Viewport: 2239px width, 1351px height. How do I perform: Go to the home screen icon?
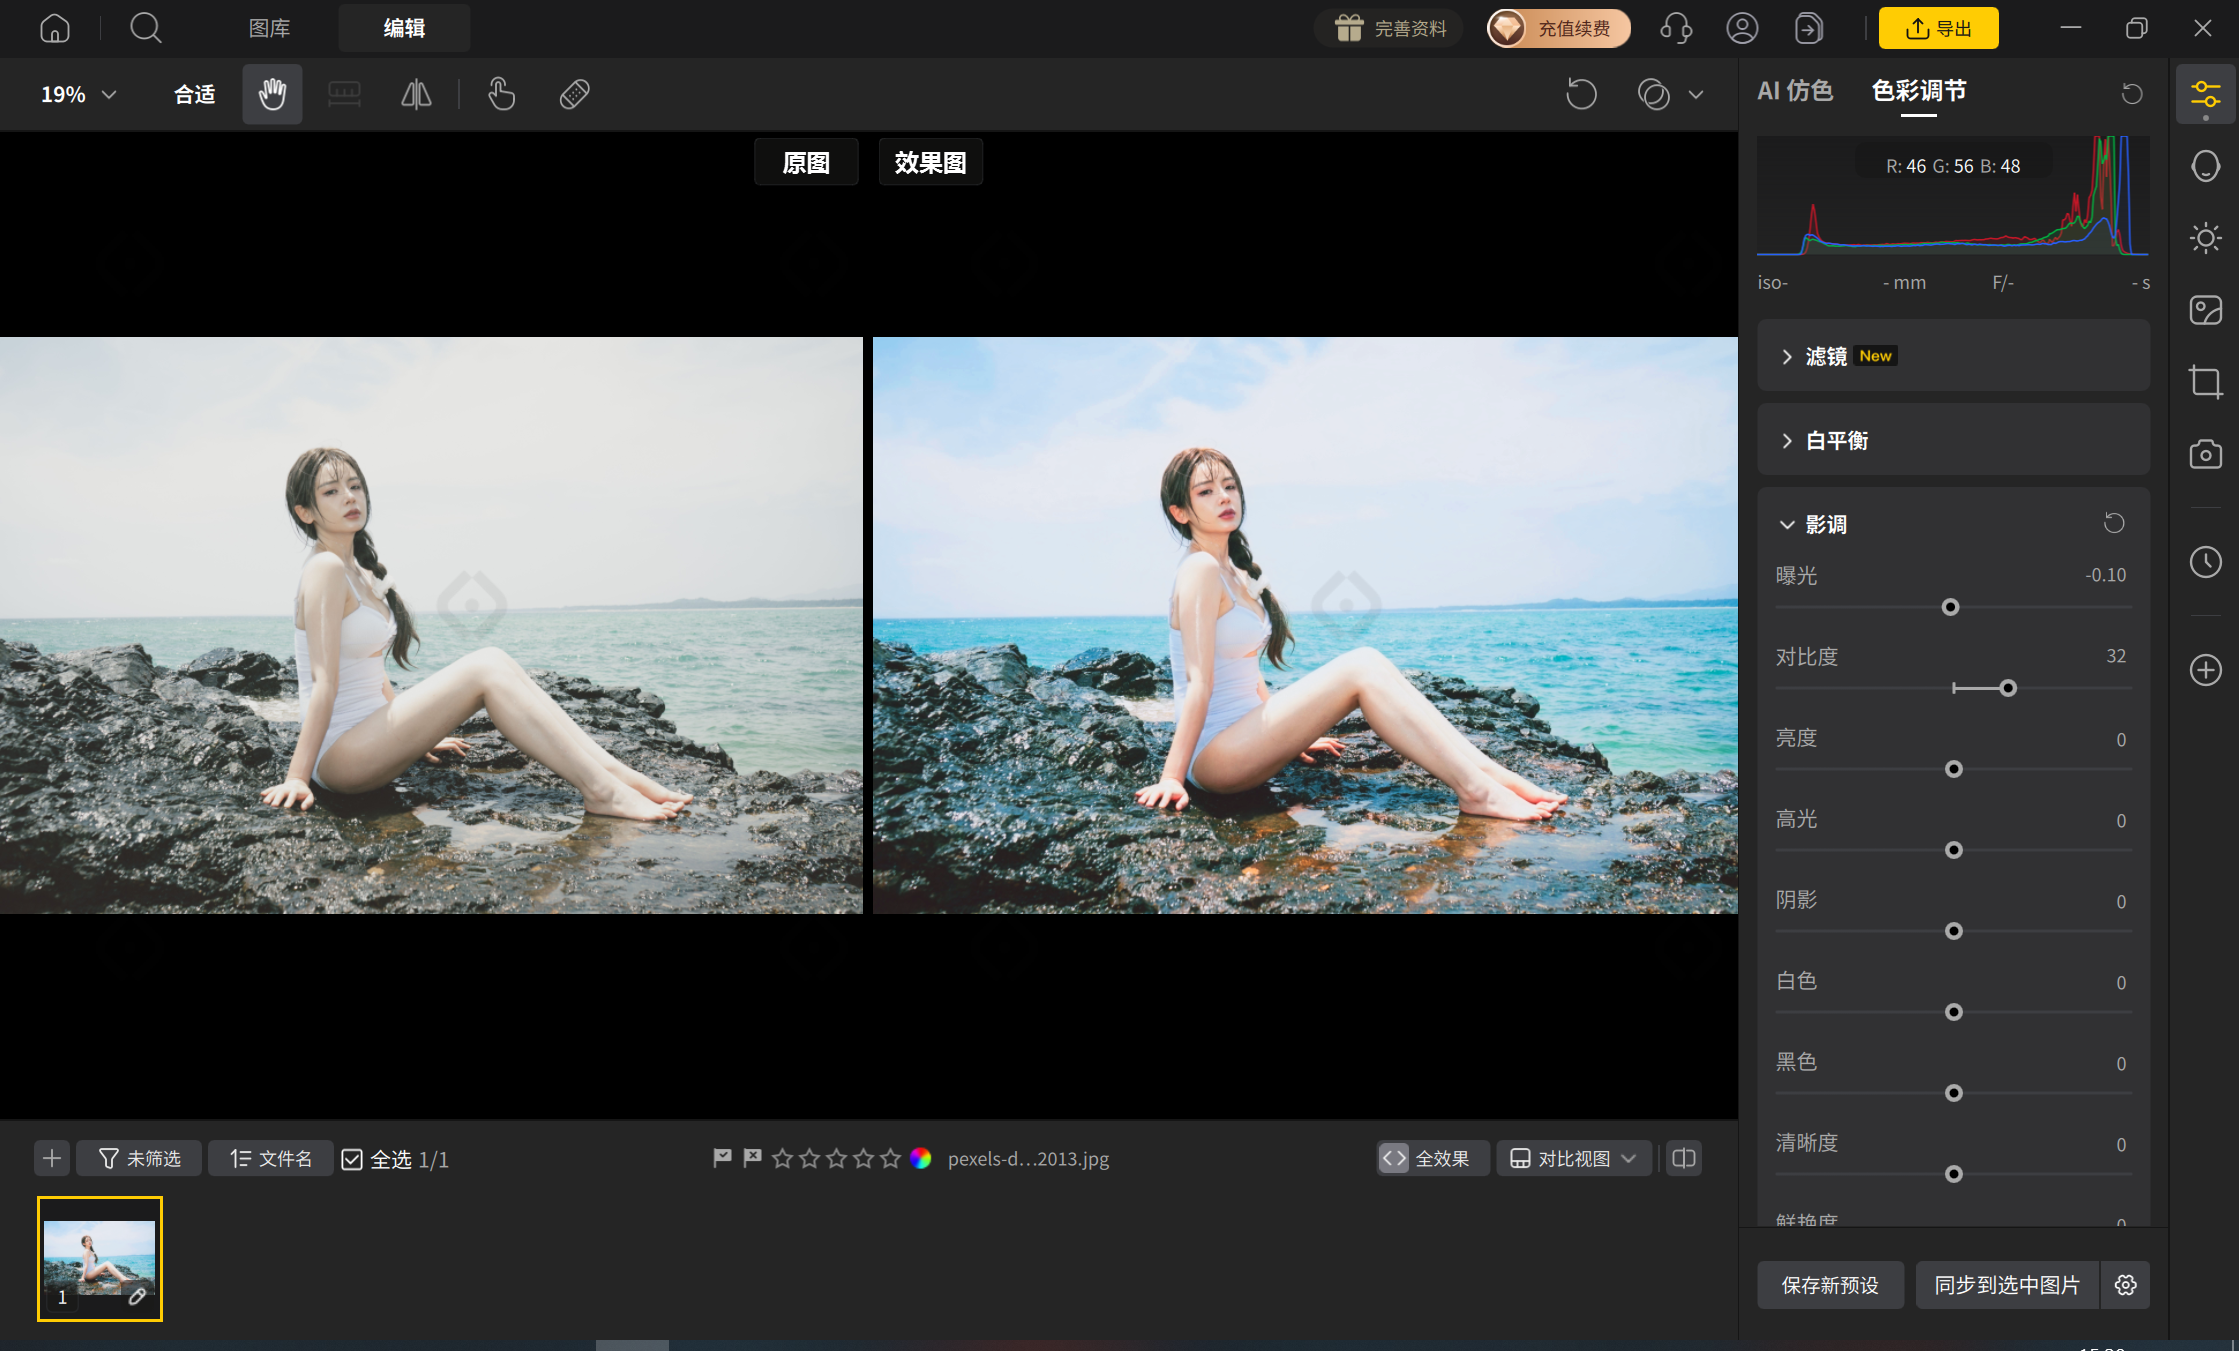click(x=55, y=28)
